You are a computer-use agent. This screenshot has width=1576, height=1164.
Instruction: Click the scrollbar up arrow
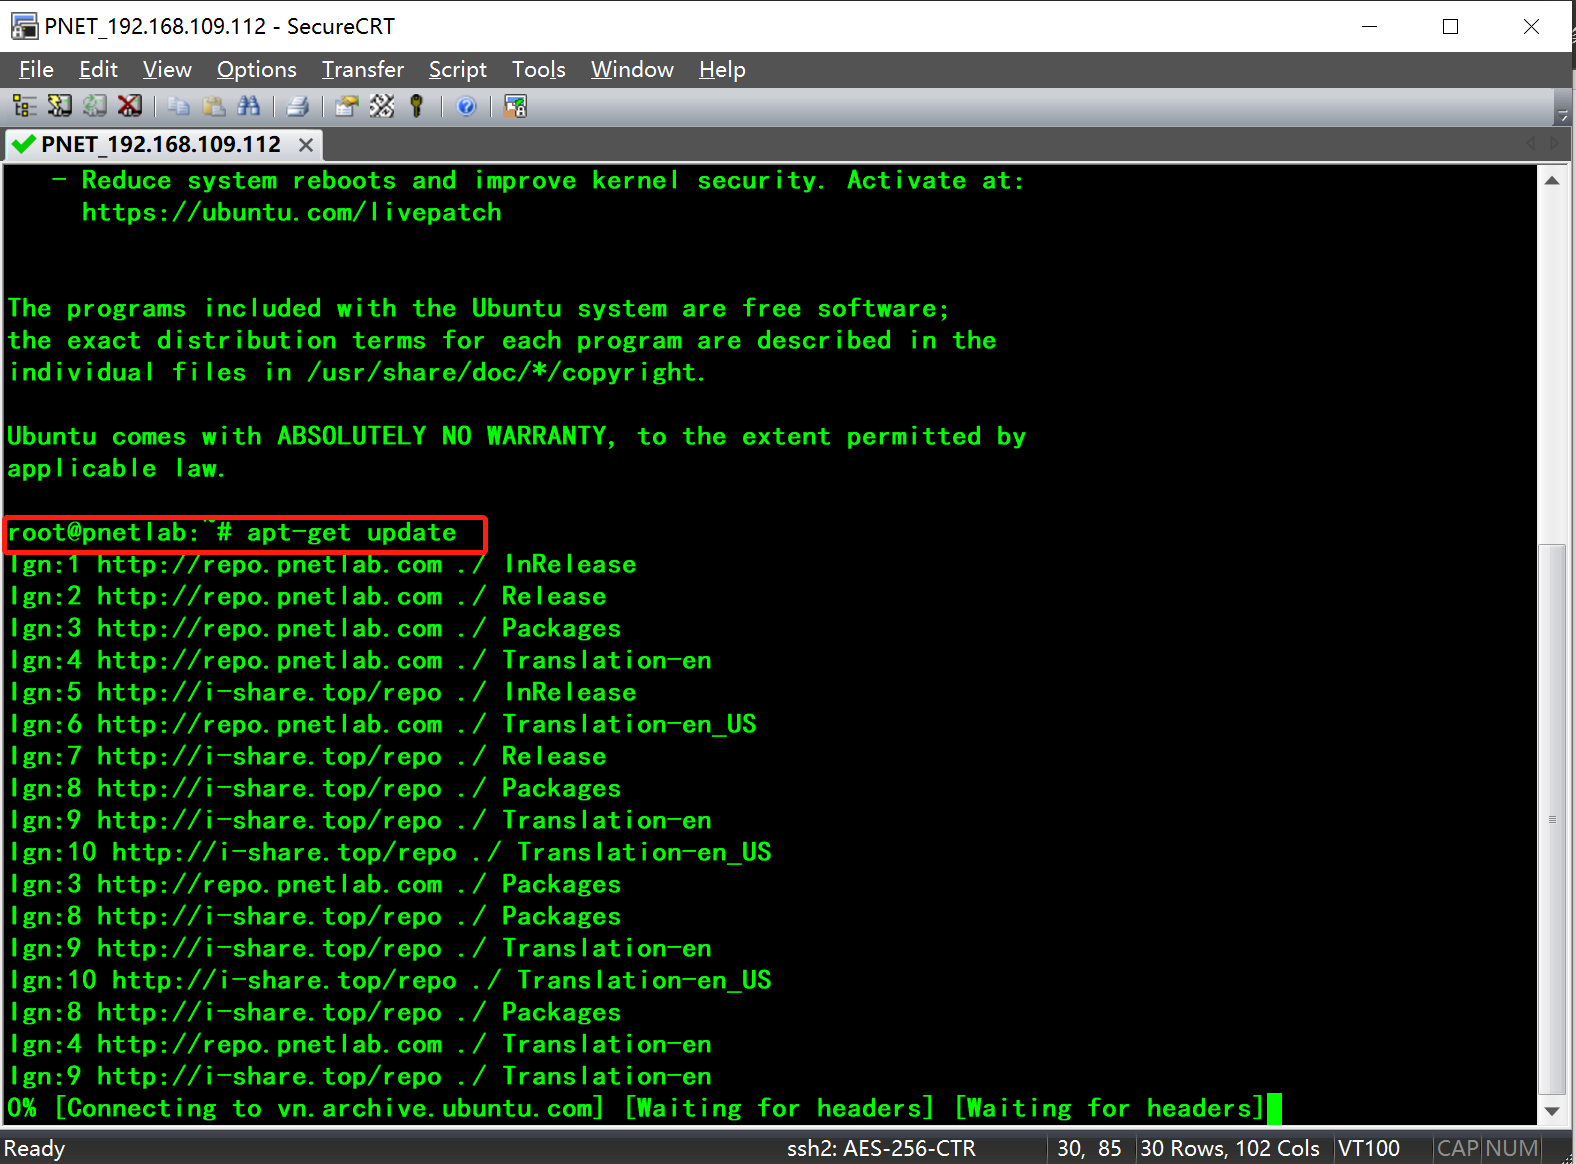tap(1552, 181)
